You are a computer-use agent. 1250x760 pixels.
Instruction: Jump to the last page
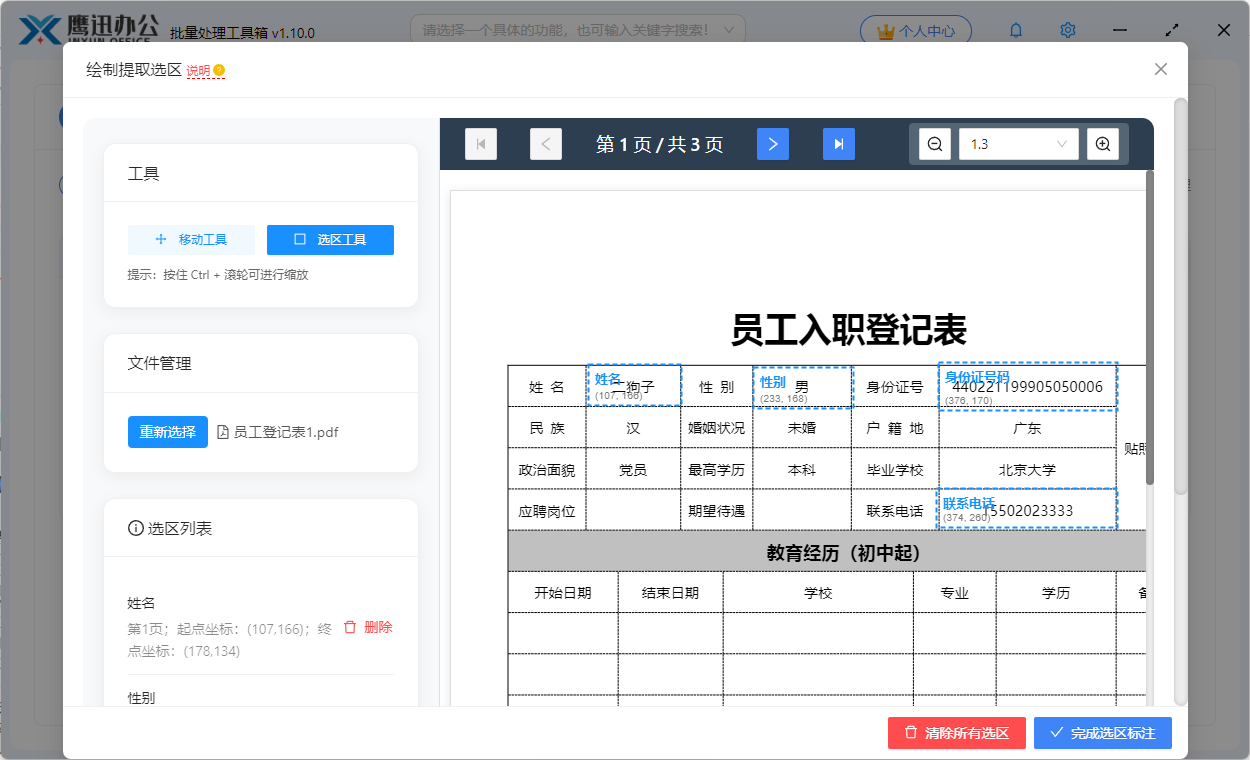pyautogui.click(x=839, y=144)
